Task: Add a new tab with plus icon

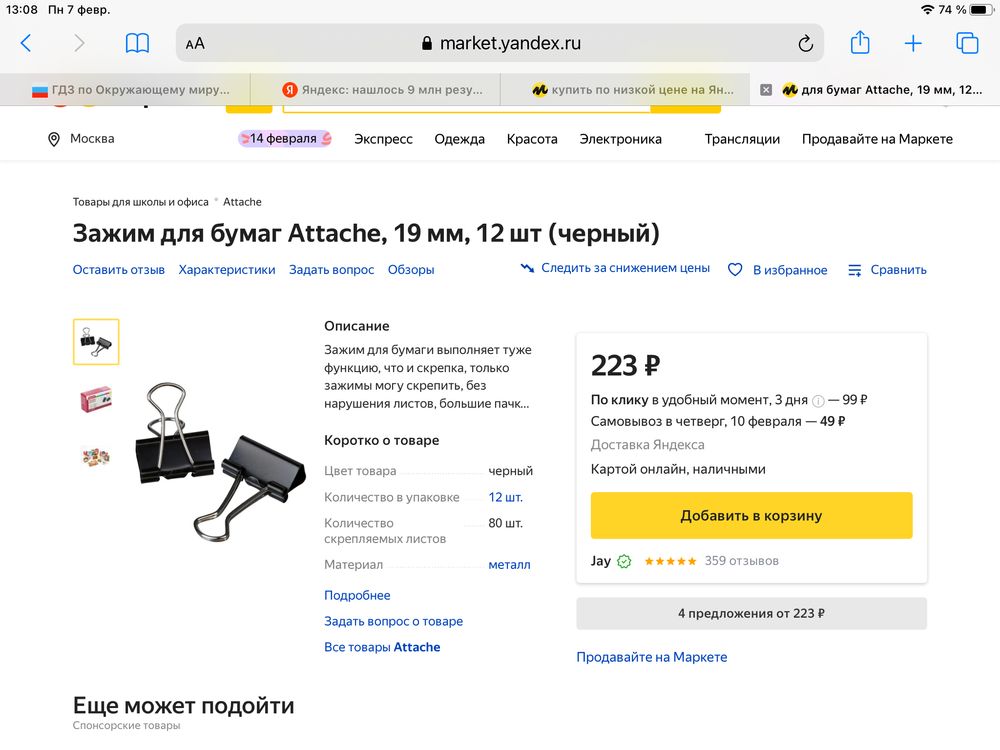Action: pos(913,43)
